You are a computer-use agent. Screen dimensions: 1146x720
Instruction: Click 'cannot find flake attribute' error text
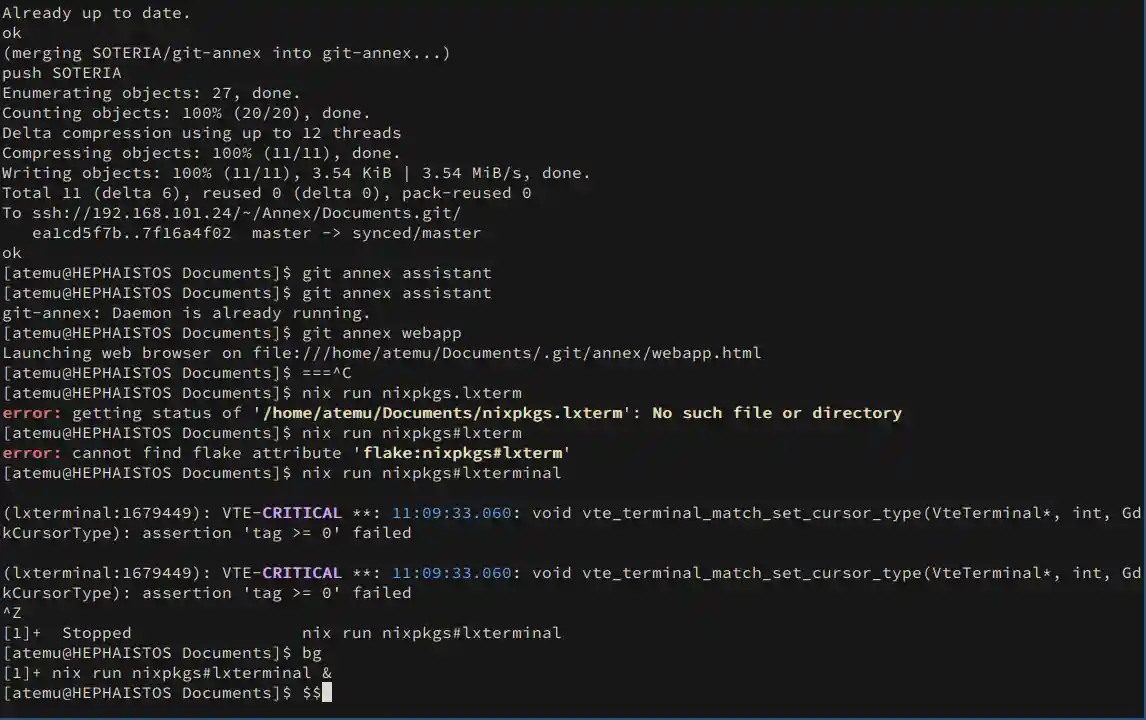(x=207, y=453)
